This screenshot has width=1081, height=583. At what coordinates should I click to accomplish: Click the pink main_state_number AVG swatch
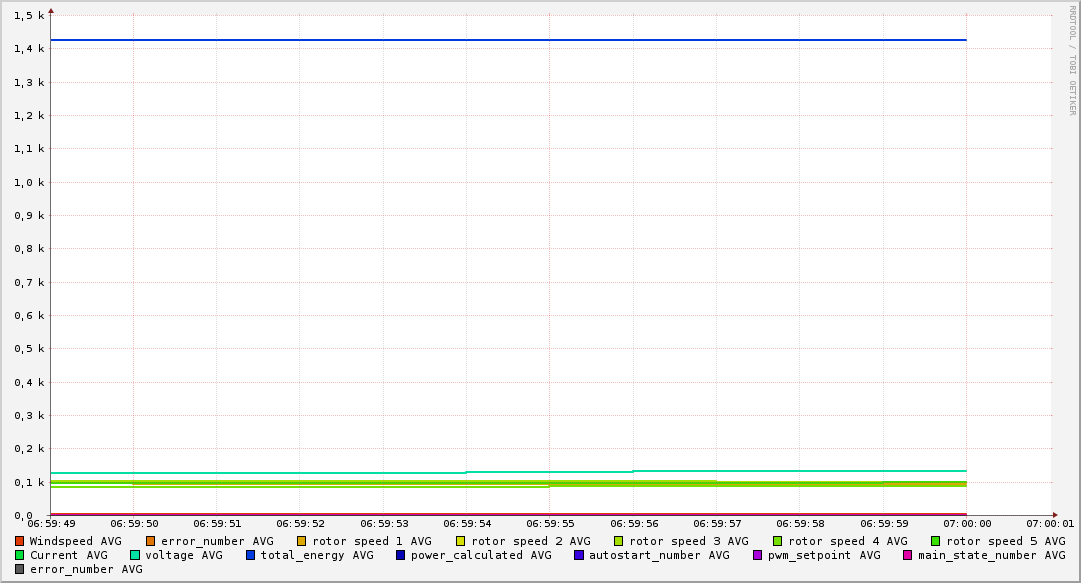[908, 555]
